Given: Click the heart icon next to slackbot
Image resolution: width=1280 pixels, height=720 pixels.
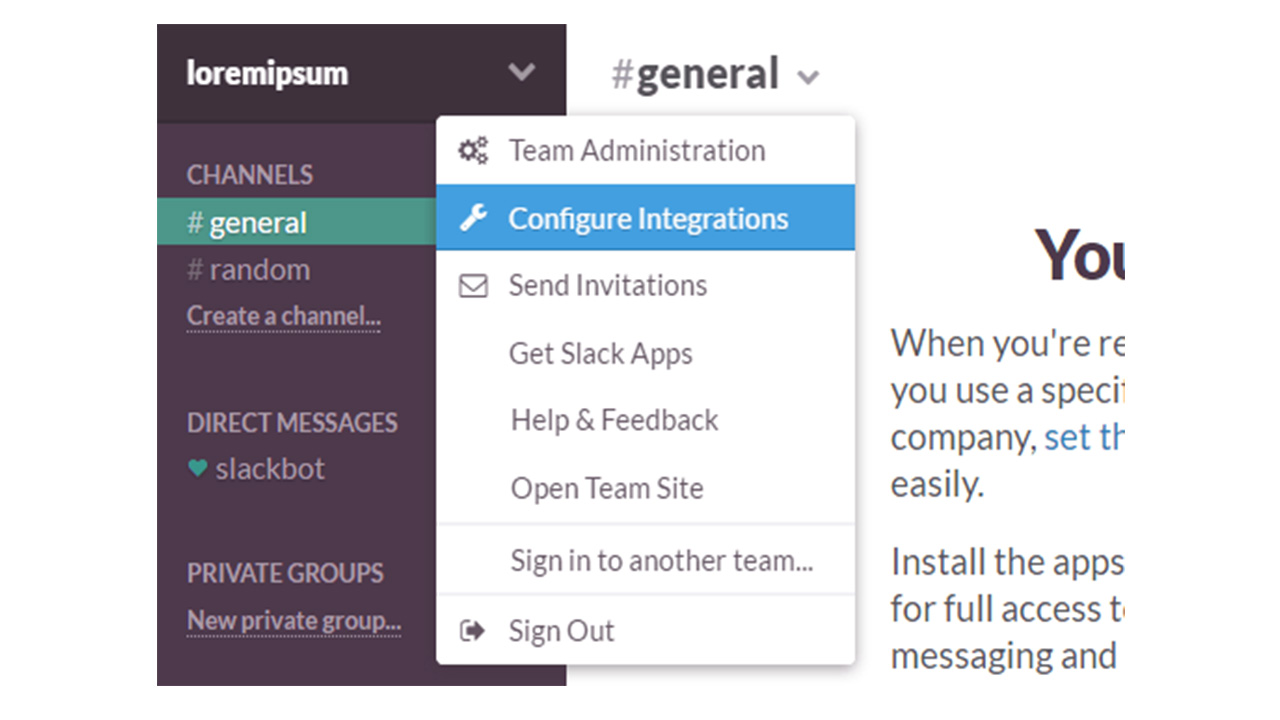Looking at the screenshot, I should [x=198, y=468].
